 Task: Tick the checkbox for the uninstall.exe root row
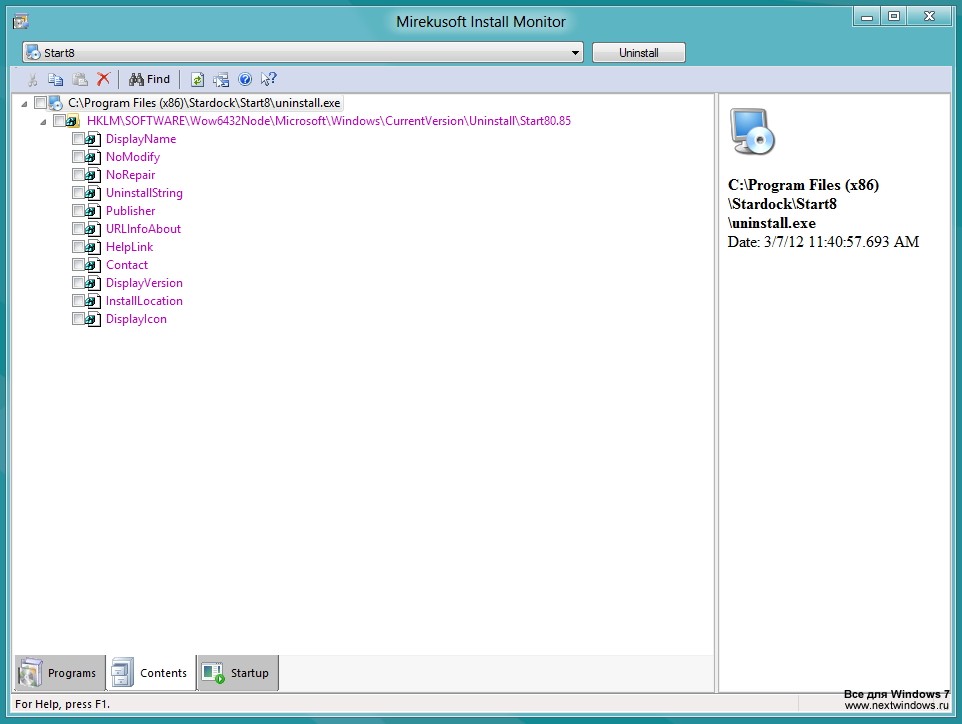coord(40,102)
